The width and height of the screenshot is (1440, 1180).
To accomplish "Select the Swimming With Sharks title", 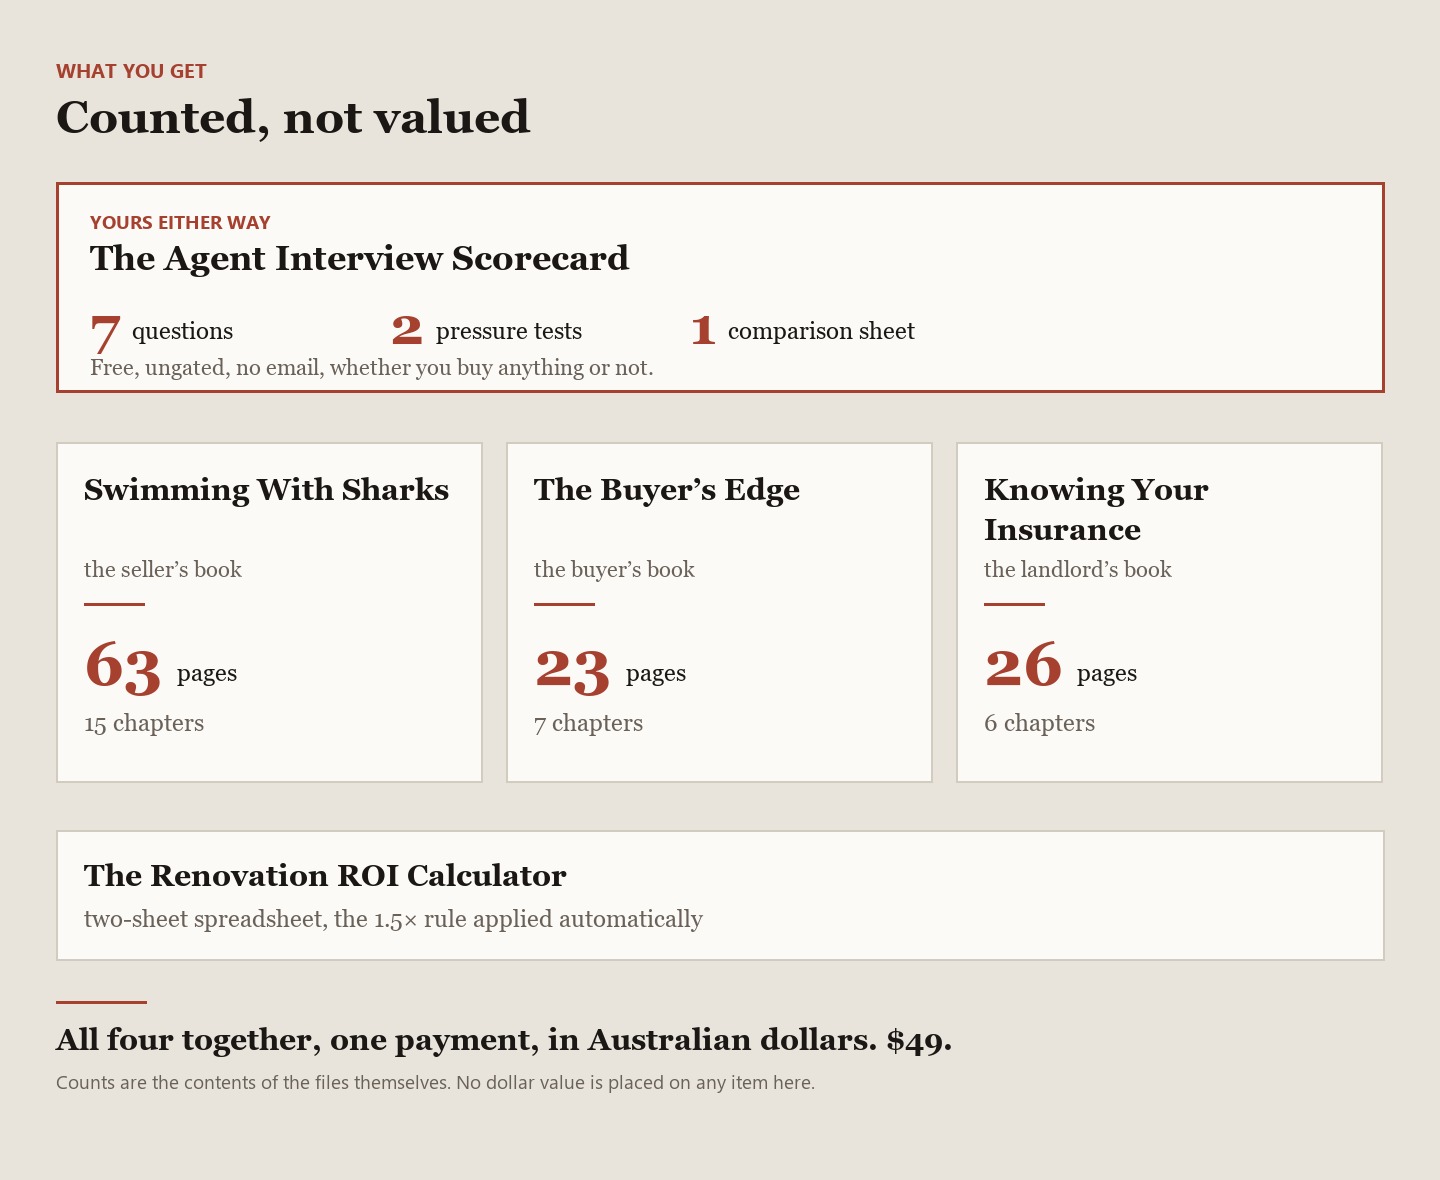I will tap(266, 490).
